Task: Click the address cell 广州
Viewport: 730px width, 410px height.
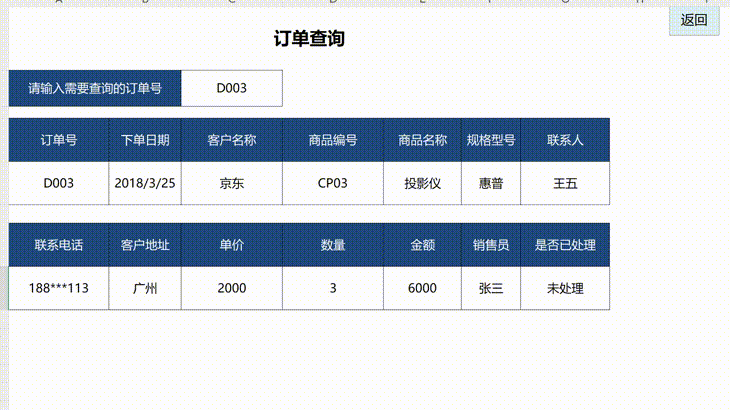Action: click(145, 288)
